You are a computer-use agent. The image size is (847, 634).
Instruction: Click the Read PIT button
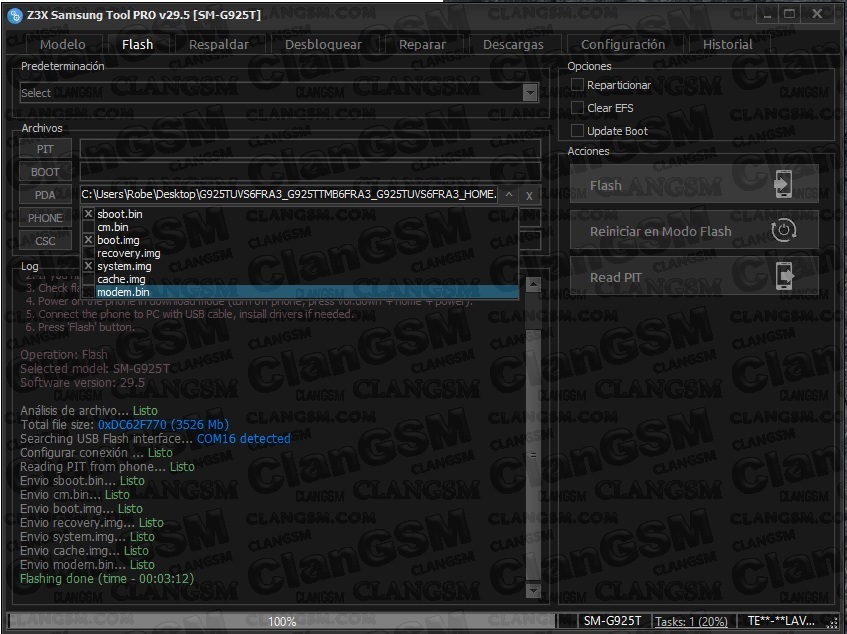[694, 276]
